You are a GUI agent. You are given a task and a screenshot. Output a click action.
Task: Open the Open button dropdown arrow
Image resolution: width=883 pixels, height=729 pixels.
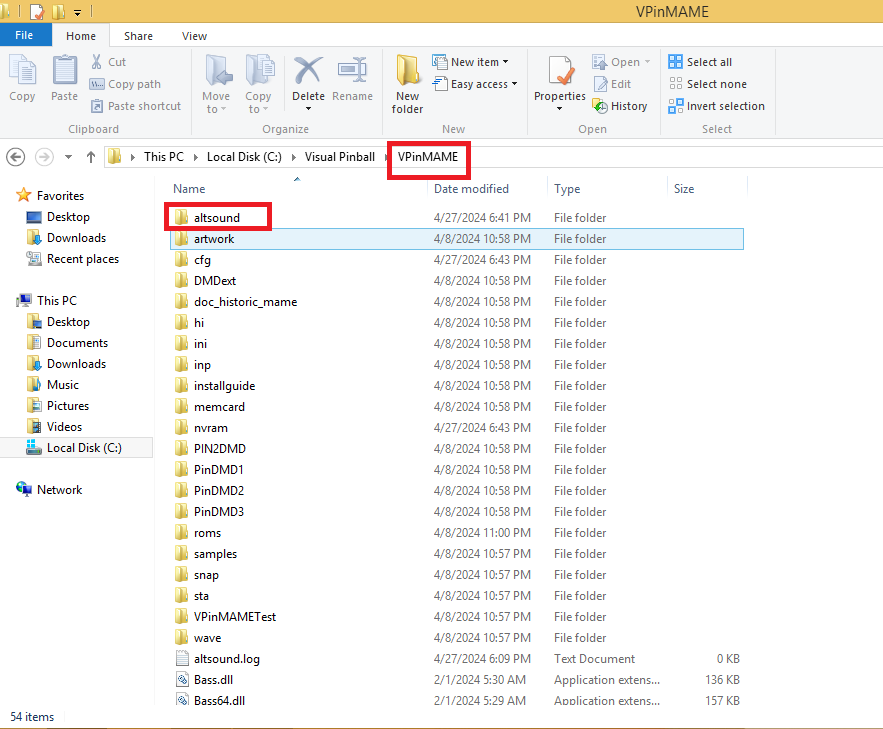click(647, 62)
